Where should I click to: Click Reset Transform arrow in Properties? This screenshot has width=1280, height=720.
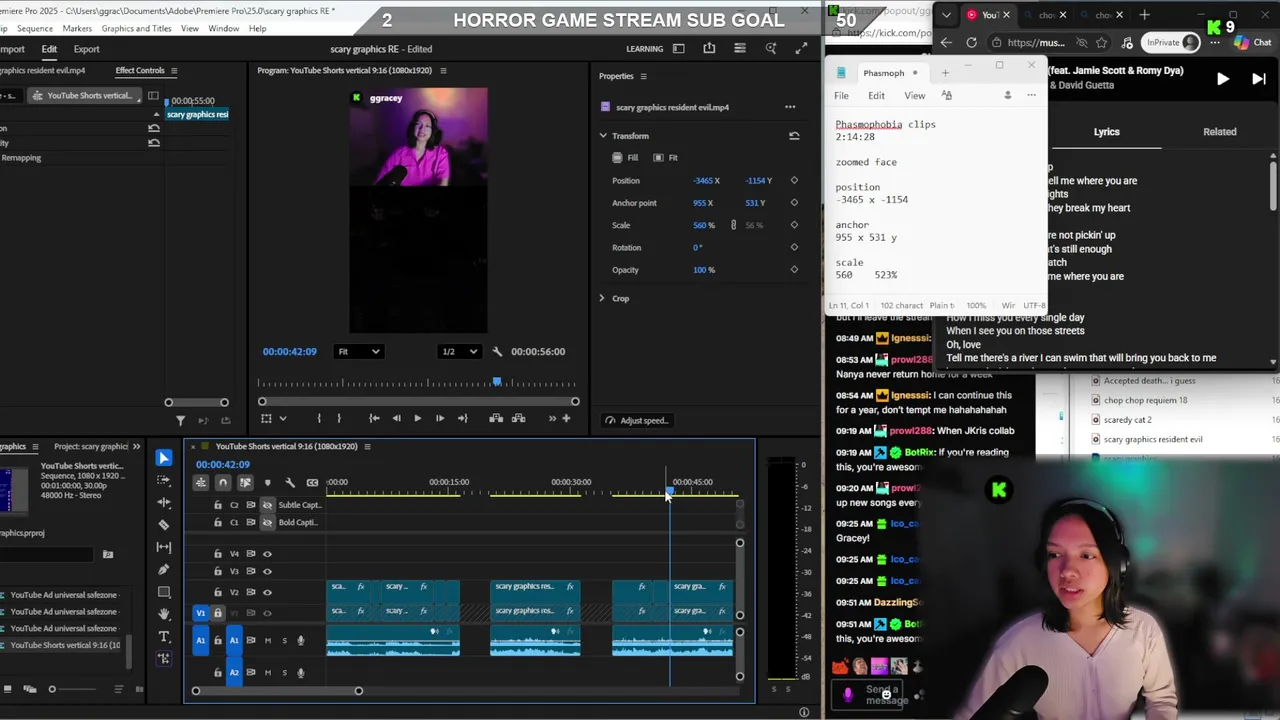794,136
